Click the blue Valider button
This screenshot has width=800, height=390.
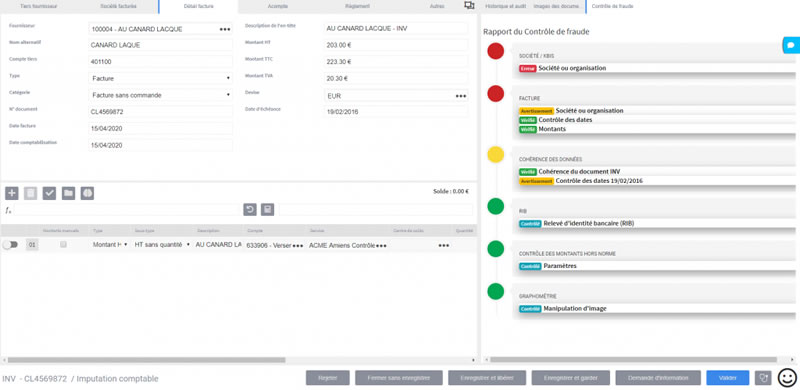[x=728, y=378]
